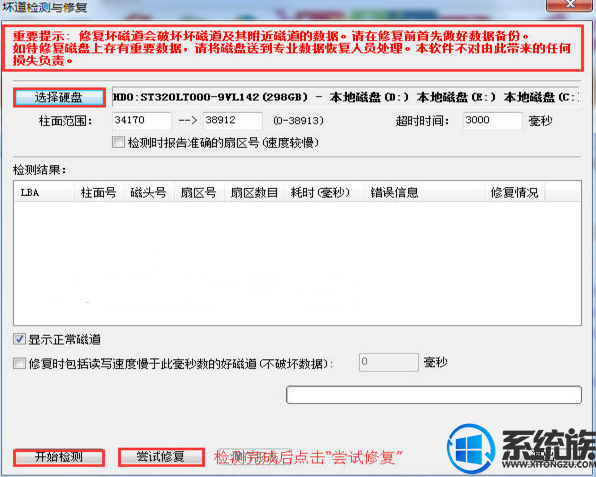
Task: Close the 坏道检测与修复 dialog
Action: tap(569, 5)
